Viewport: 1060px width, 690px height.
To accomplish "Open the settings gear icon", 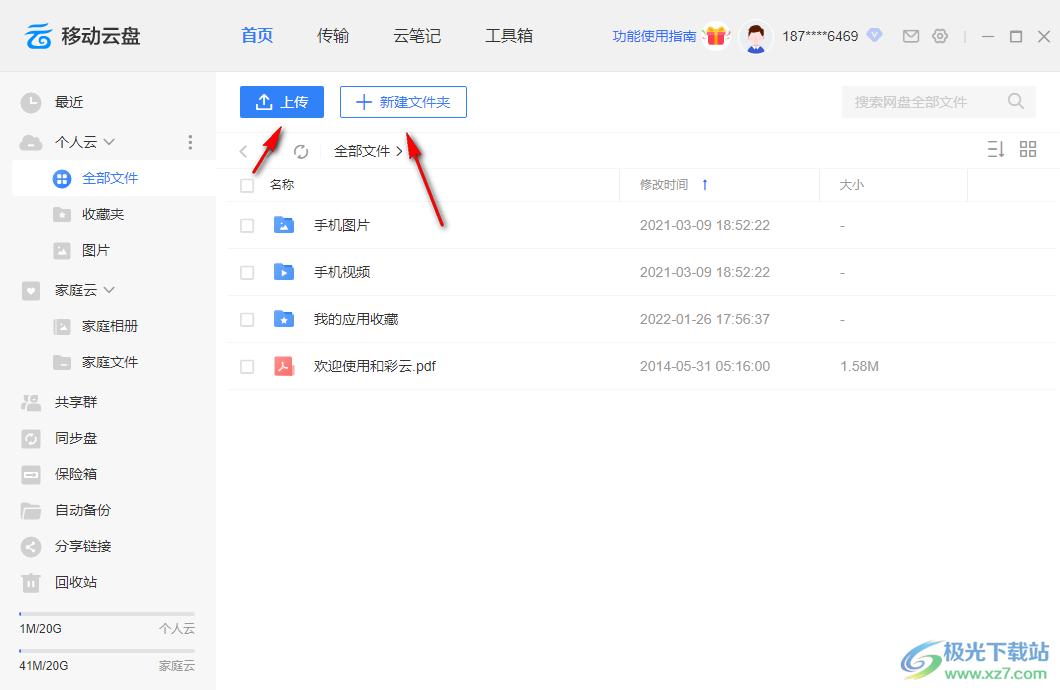I will [940, 36].
